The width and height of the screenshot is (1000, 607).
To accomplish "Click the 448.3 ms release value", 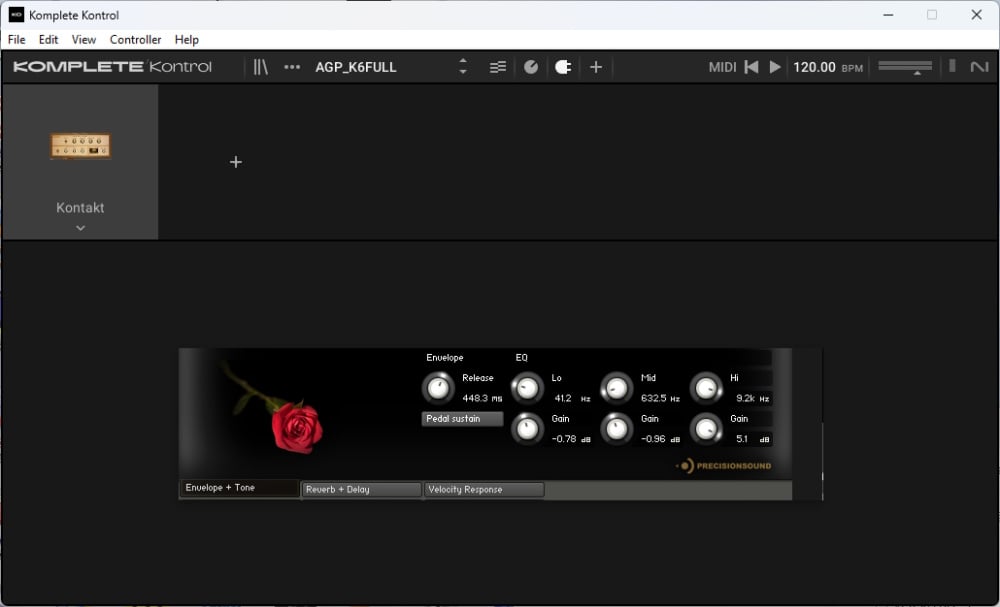I will (x=482, y=399).
